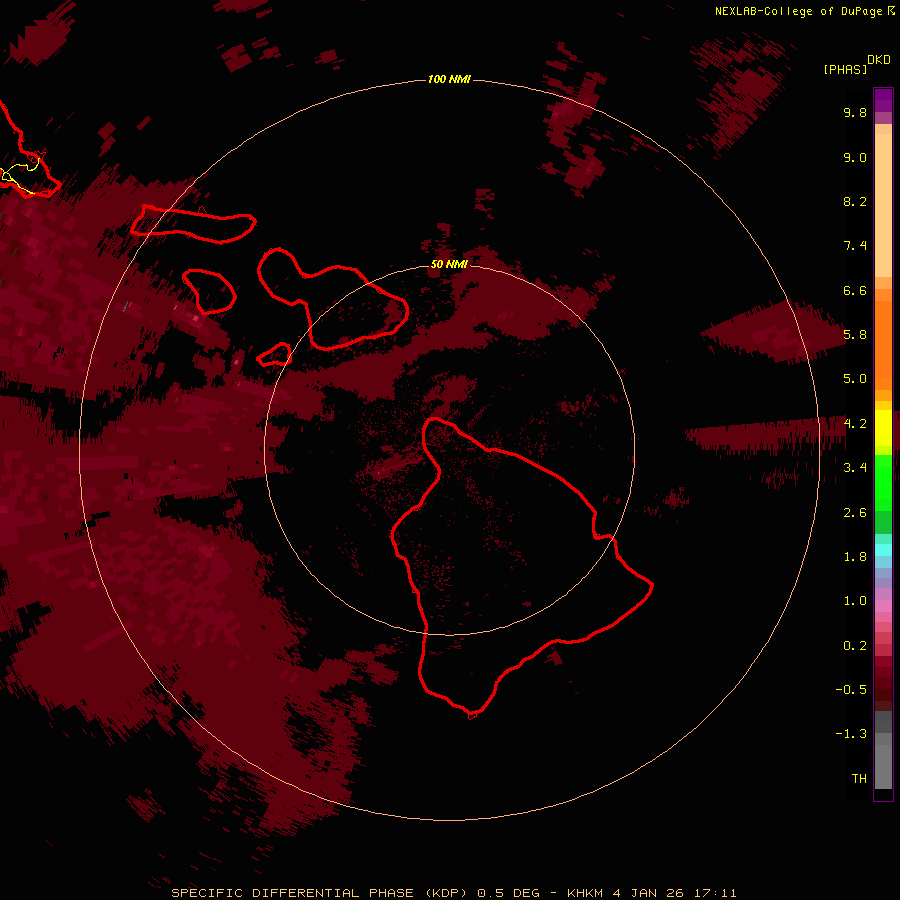Click the DKD legend heading
The image size is (900, 900).
click(878, 59)
